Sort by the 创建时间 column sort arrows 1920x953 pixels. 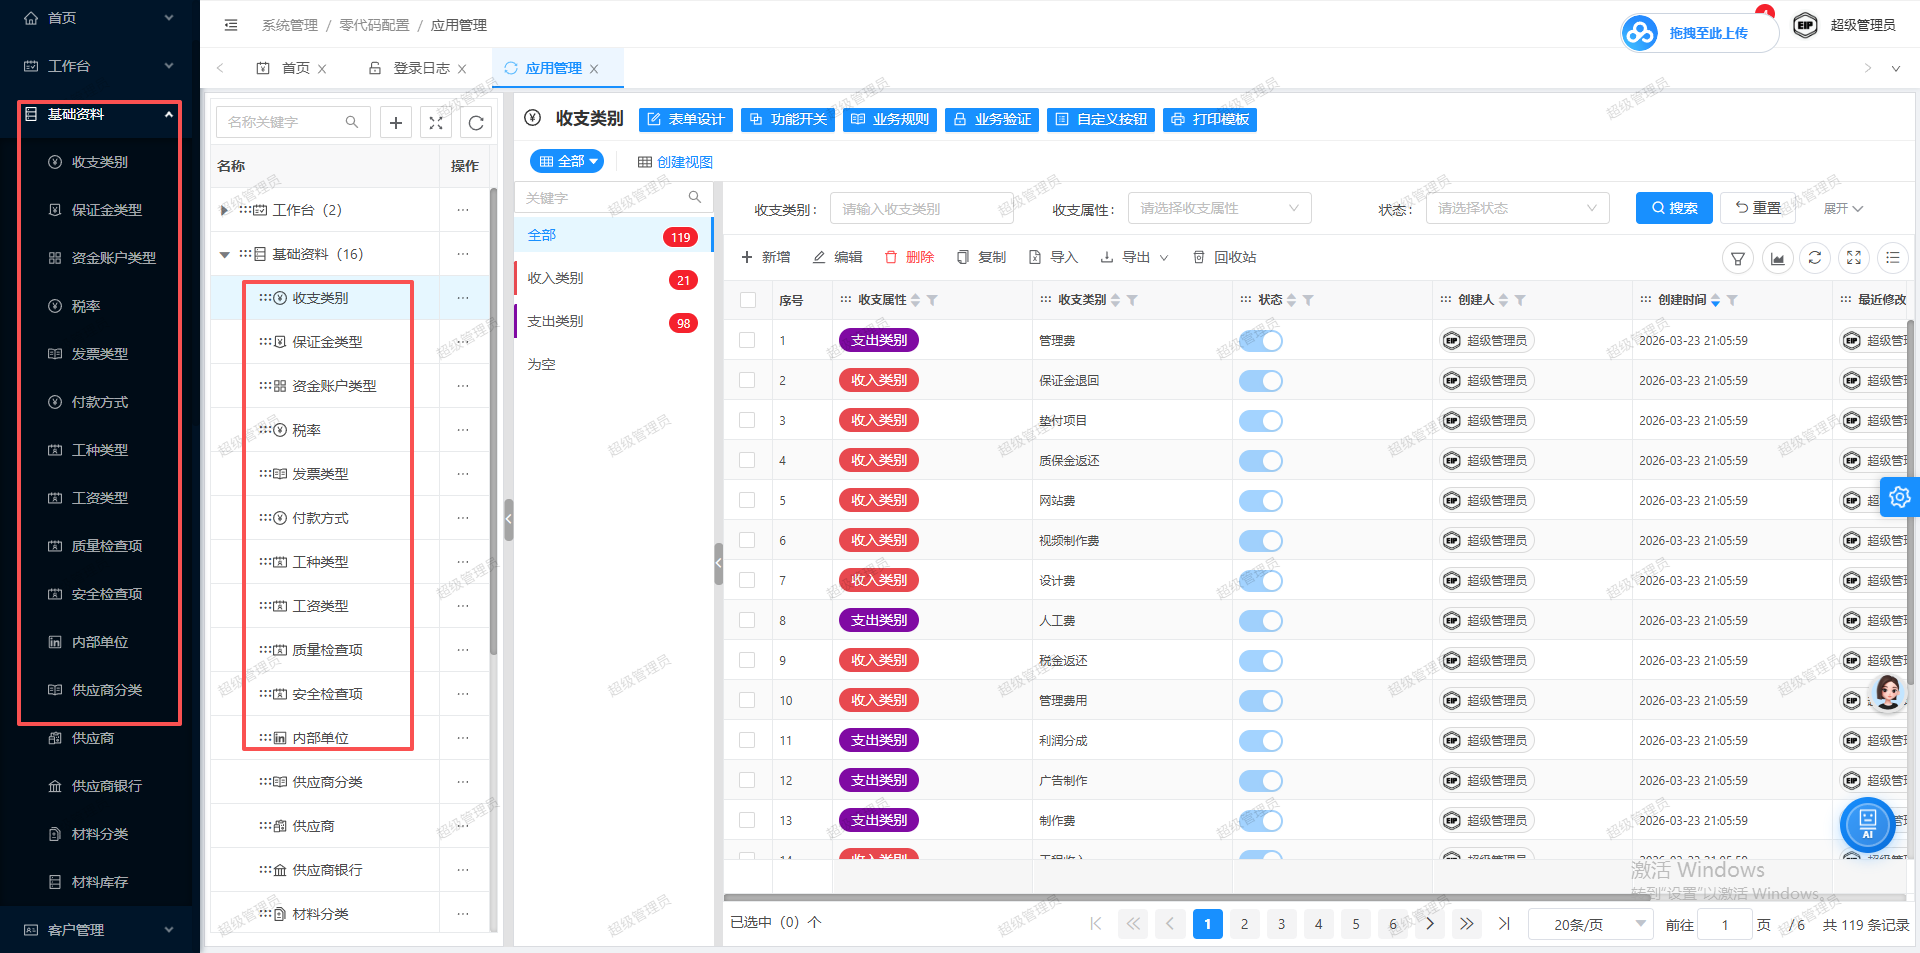tap(1716, 300)
